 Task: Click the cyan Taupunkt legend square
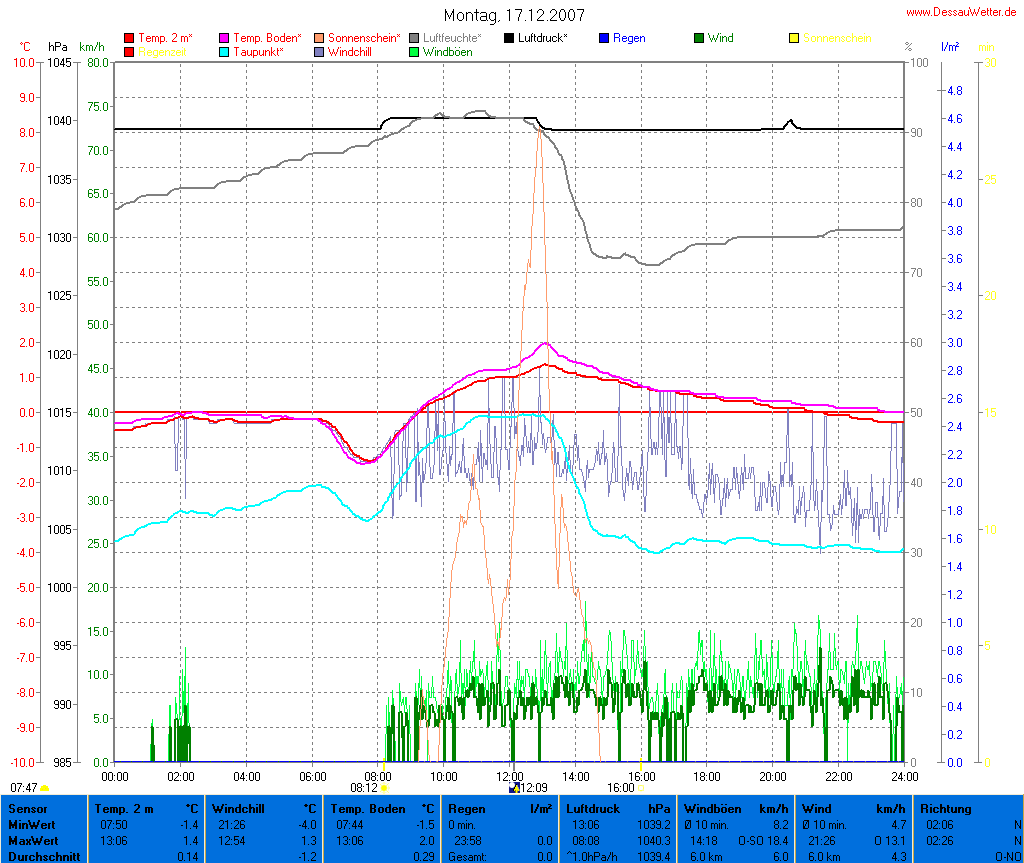coord(225,51)
